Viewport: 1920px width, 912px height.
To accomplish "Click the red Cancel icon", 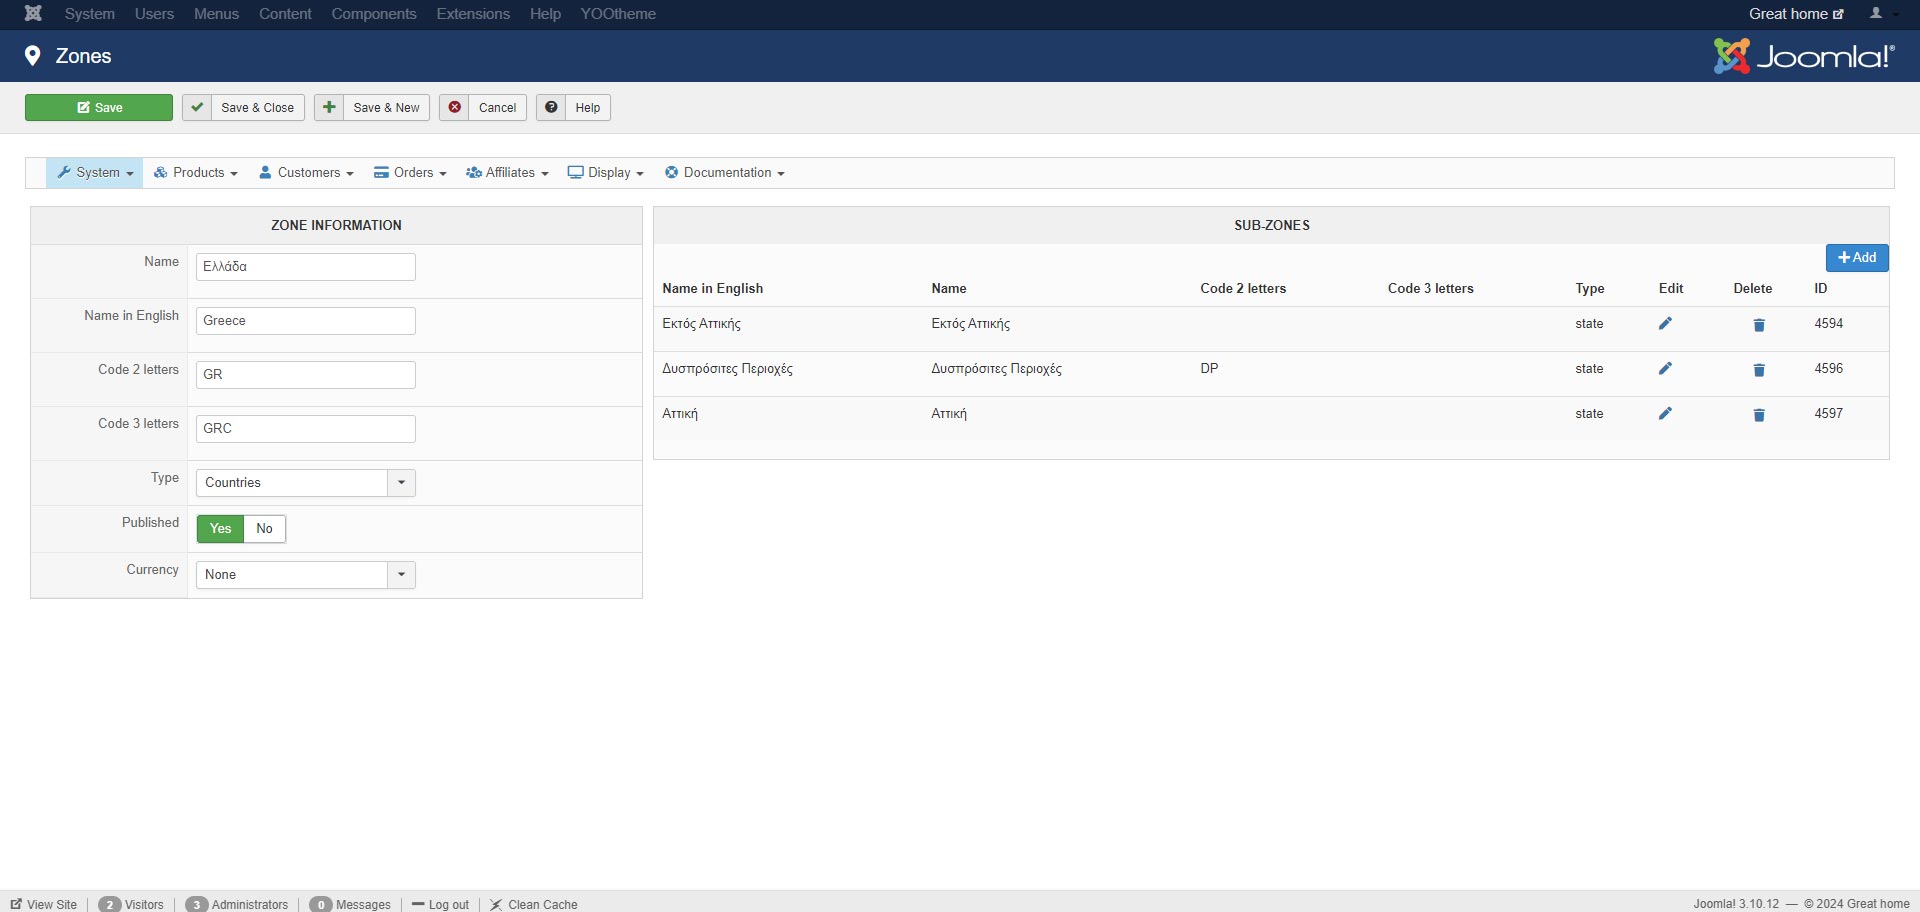I will point(455,108).
